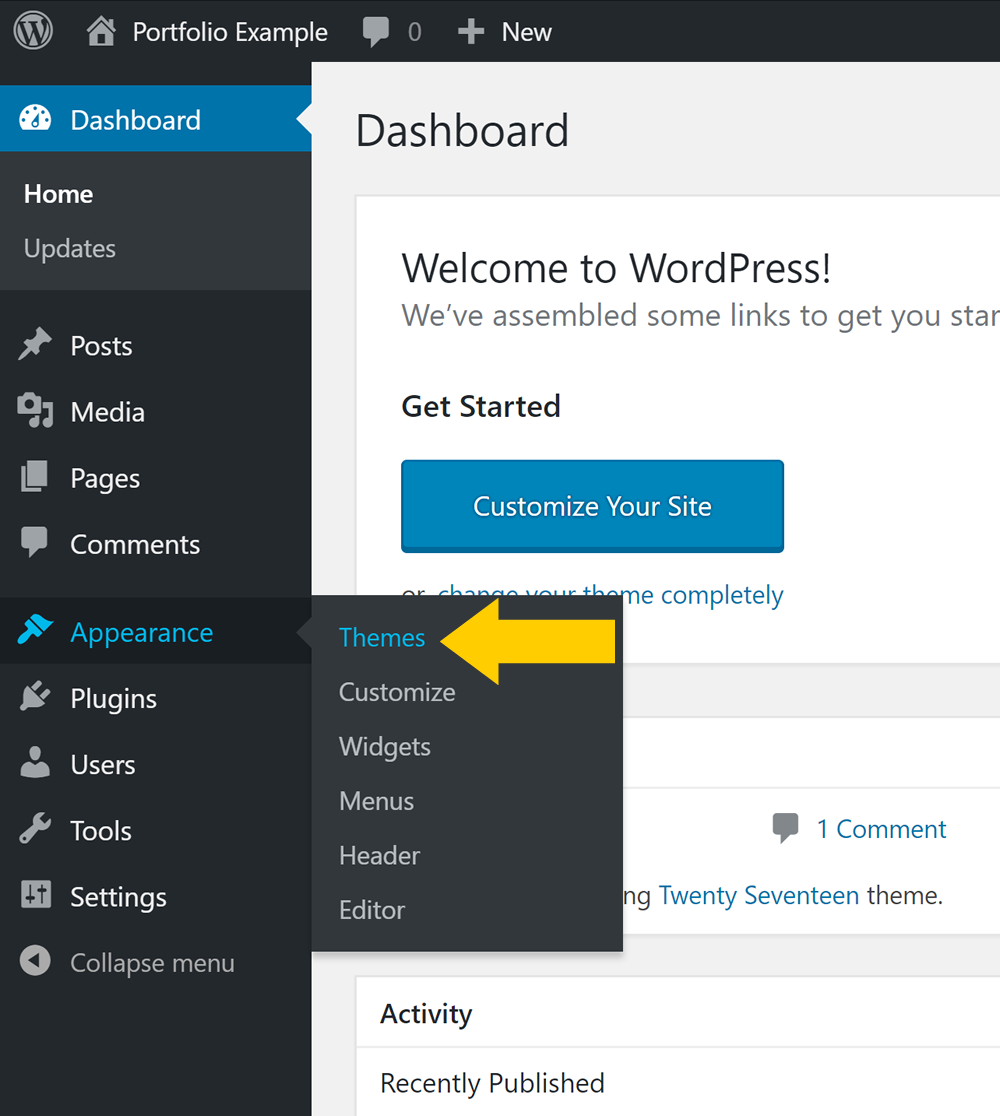Open the Home submenu item
This screenshot has height=1116, width=1000.
coord(58,194)
